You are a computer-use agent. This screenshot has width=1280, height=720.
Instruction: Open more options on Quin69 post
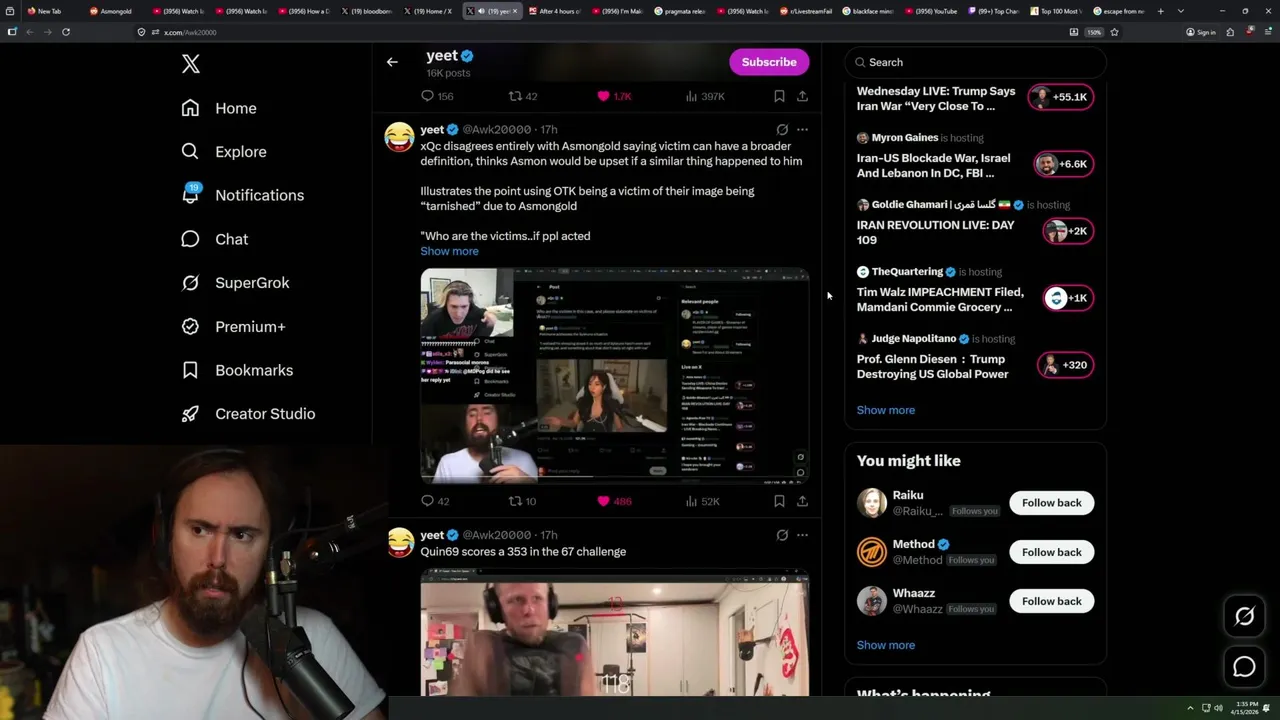[802, 535]
